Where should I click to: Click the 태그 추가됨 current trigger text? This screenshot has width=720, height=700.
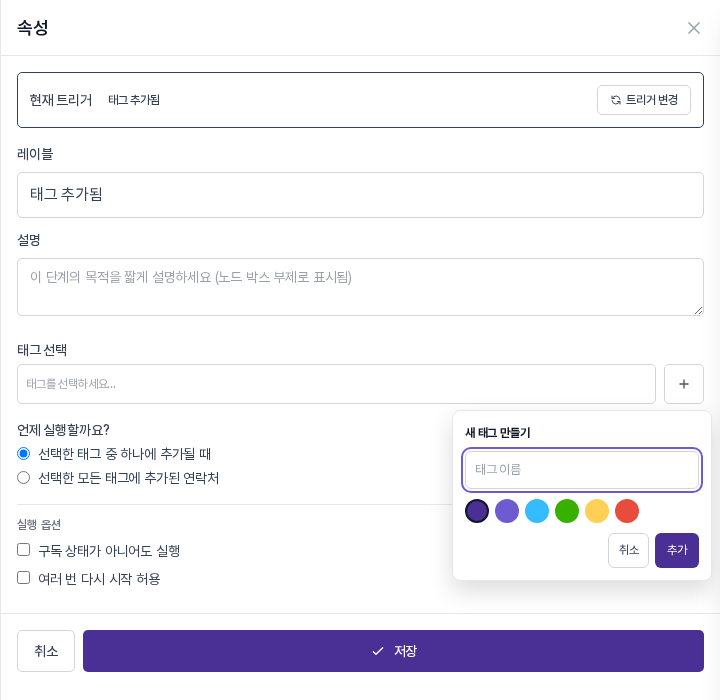(134, 100)
